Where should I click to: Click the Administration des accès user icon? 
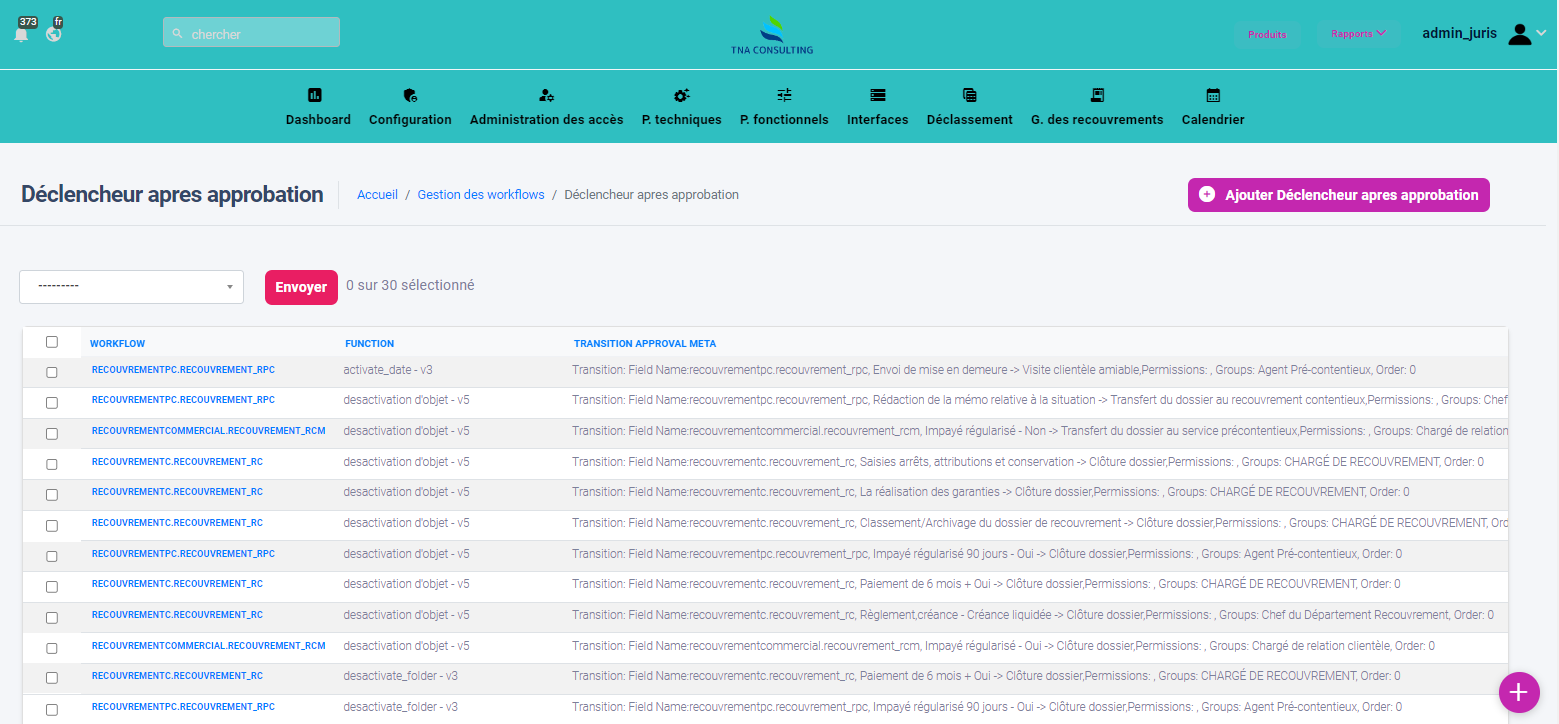pos(546,95)
